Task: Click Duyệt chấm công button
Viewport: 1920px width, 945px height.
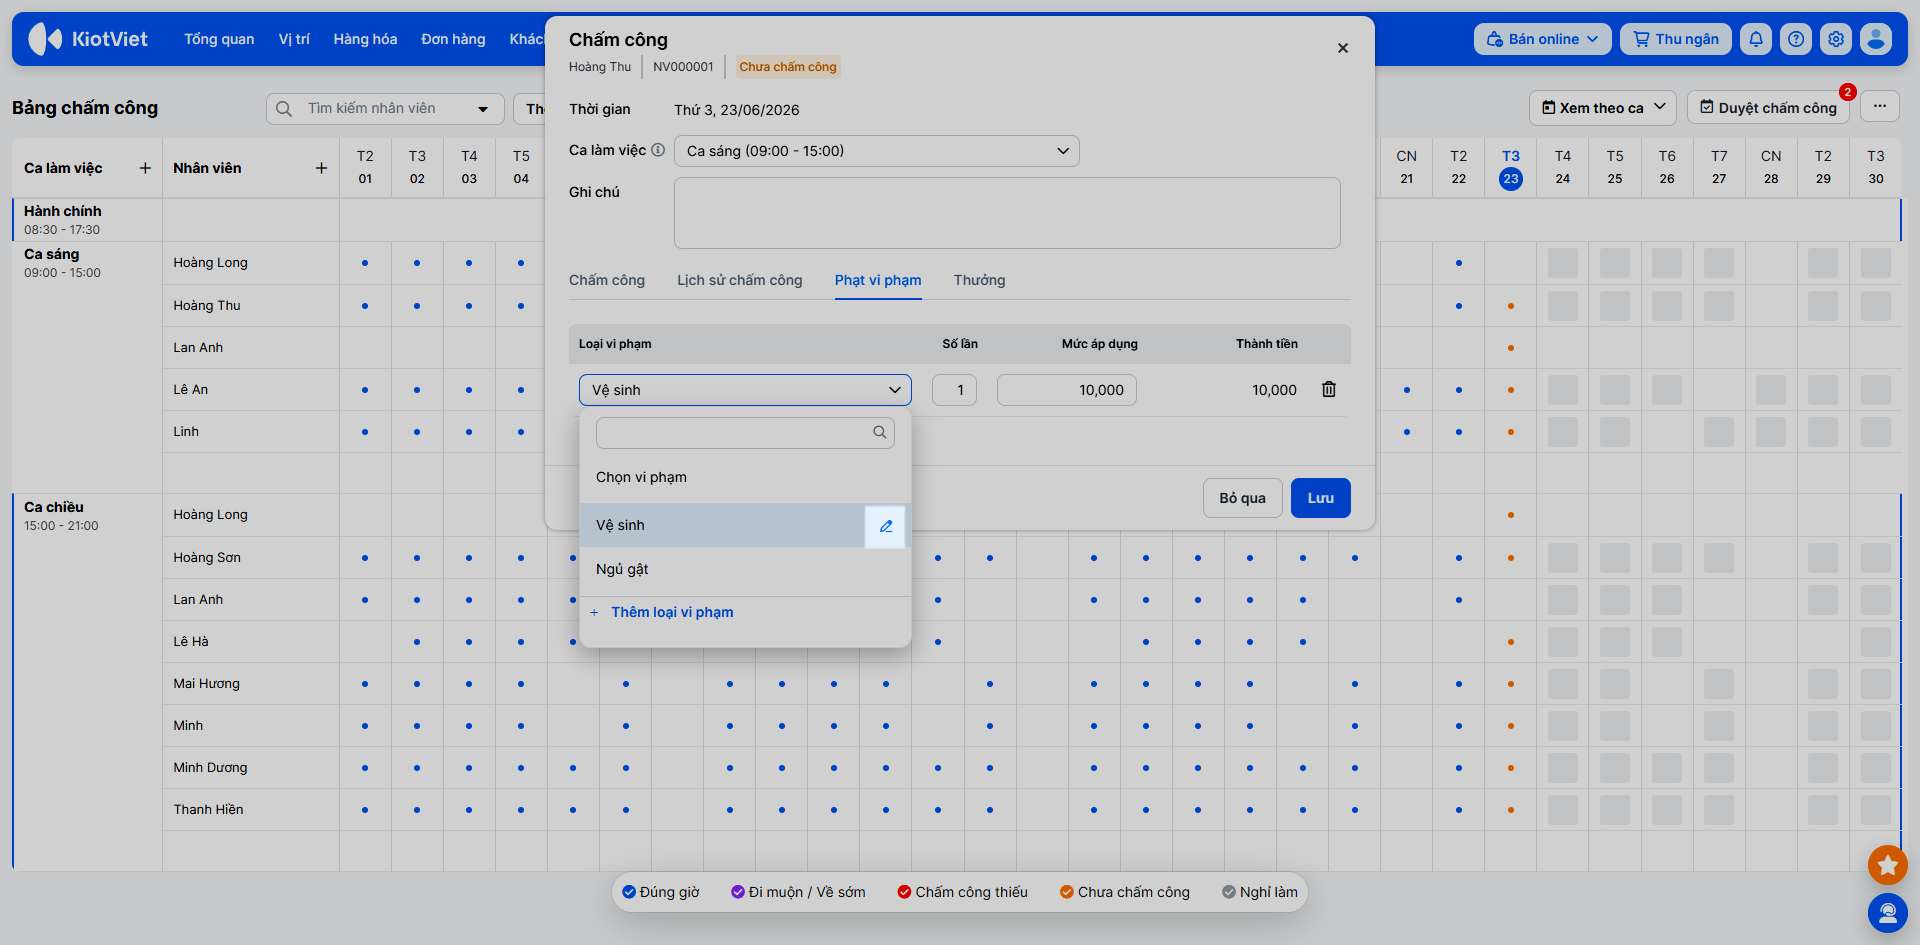Action: point(1768,107)
